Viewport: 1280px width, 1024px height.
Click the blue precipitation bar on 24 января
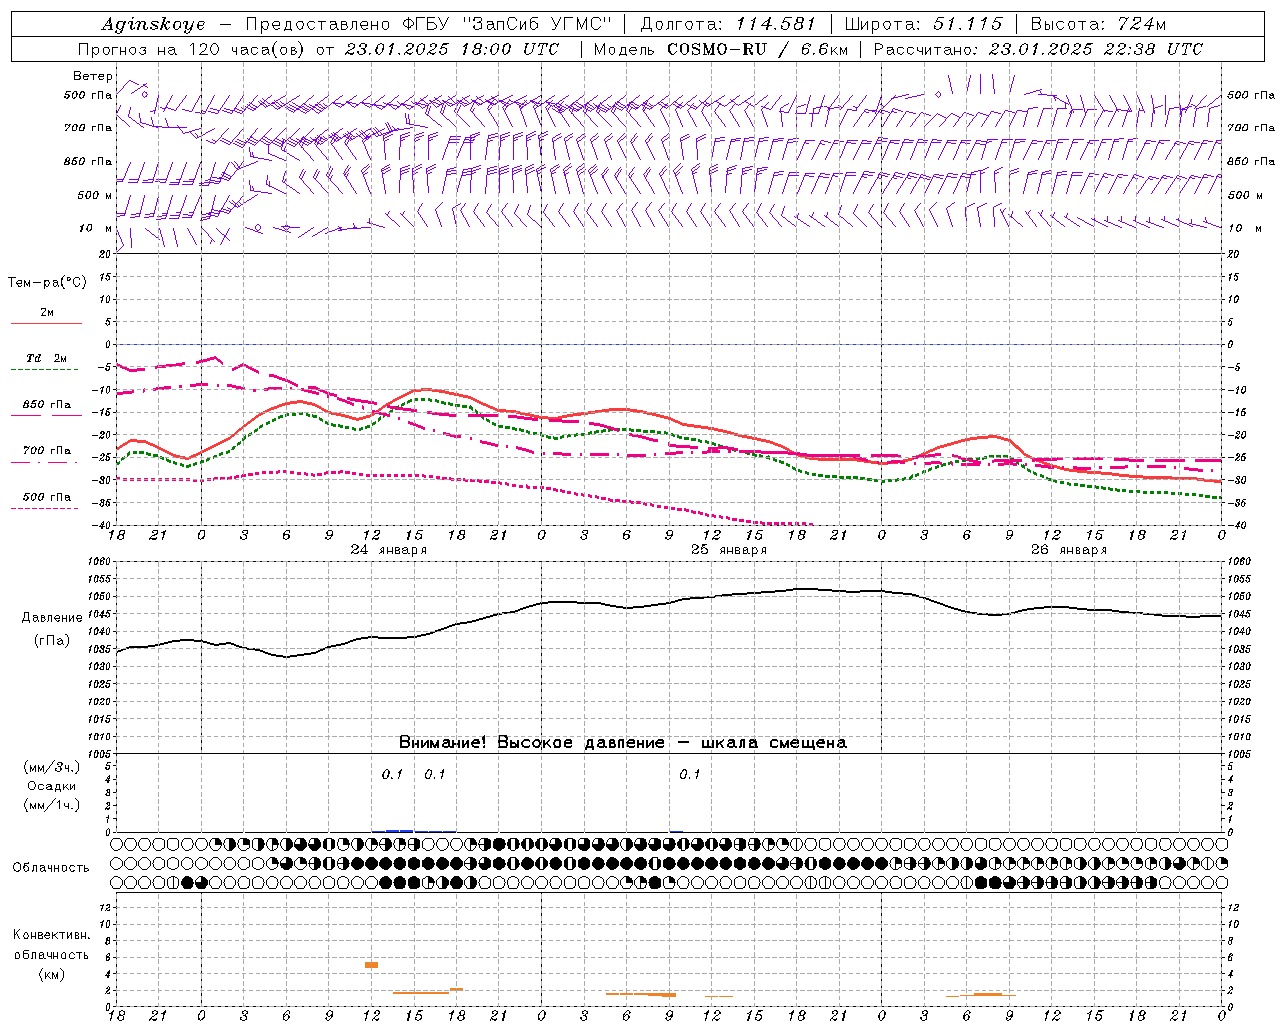coord(399,830)
